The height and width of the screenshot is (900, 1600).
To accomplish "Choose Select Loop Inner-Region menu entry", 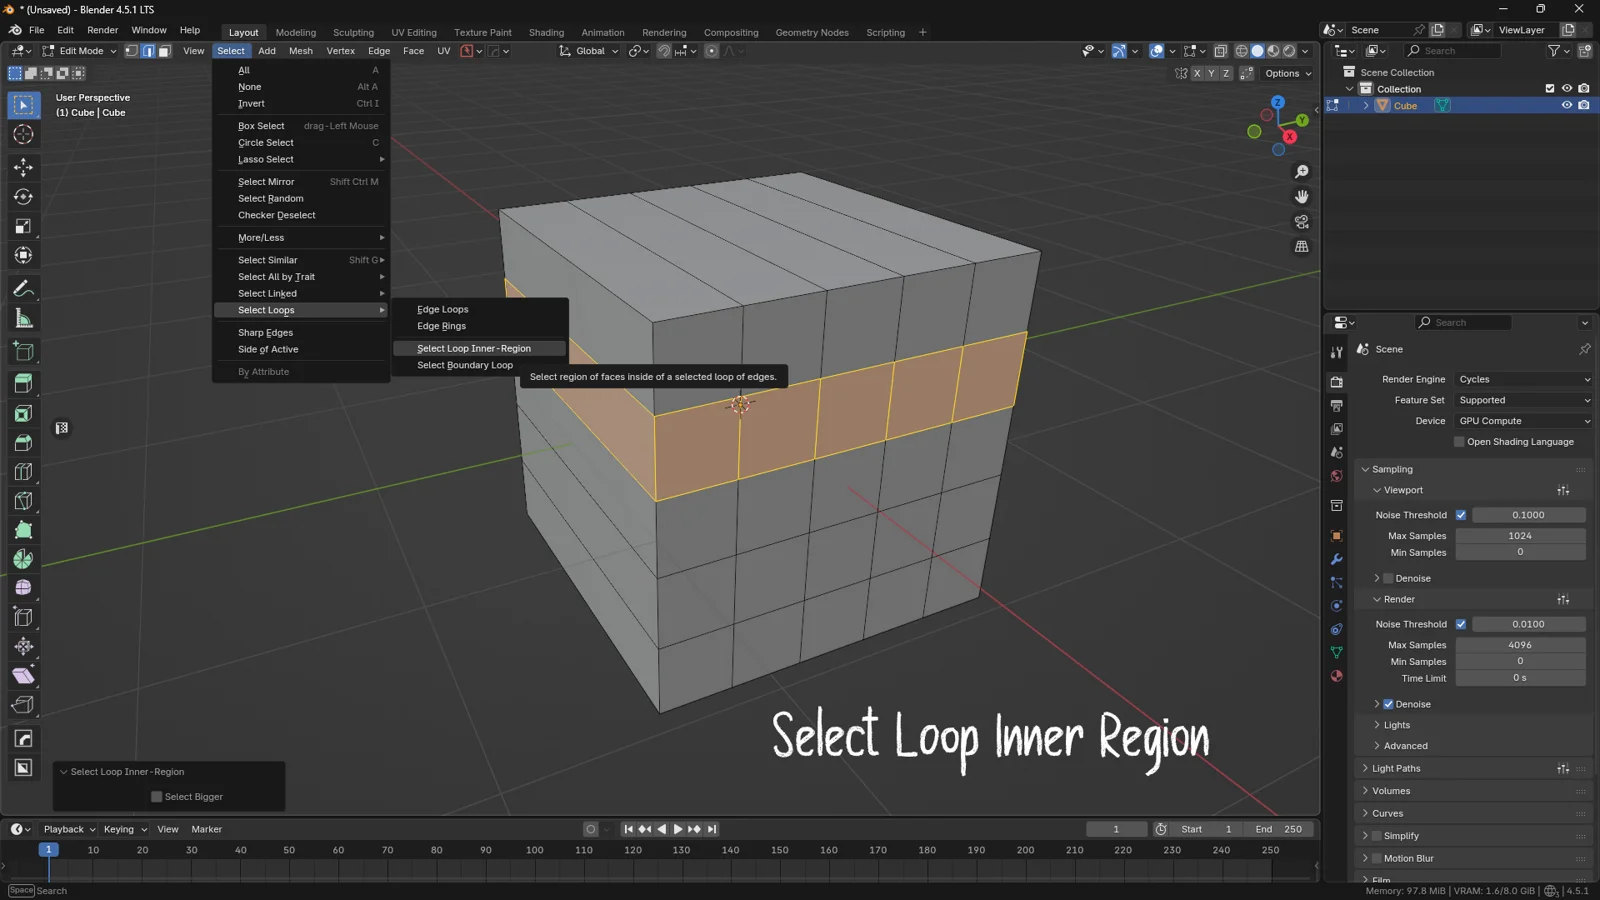I will pyautogui.click(x=479, y=348).
